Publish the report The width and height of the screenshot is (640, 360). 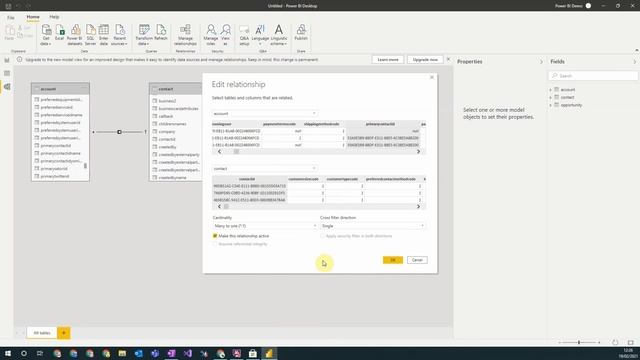[x=301, y=32]
